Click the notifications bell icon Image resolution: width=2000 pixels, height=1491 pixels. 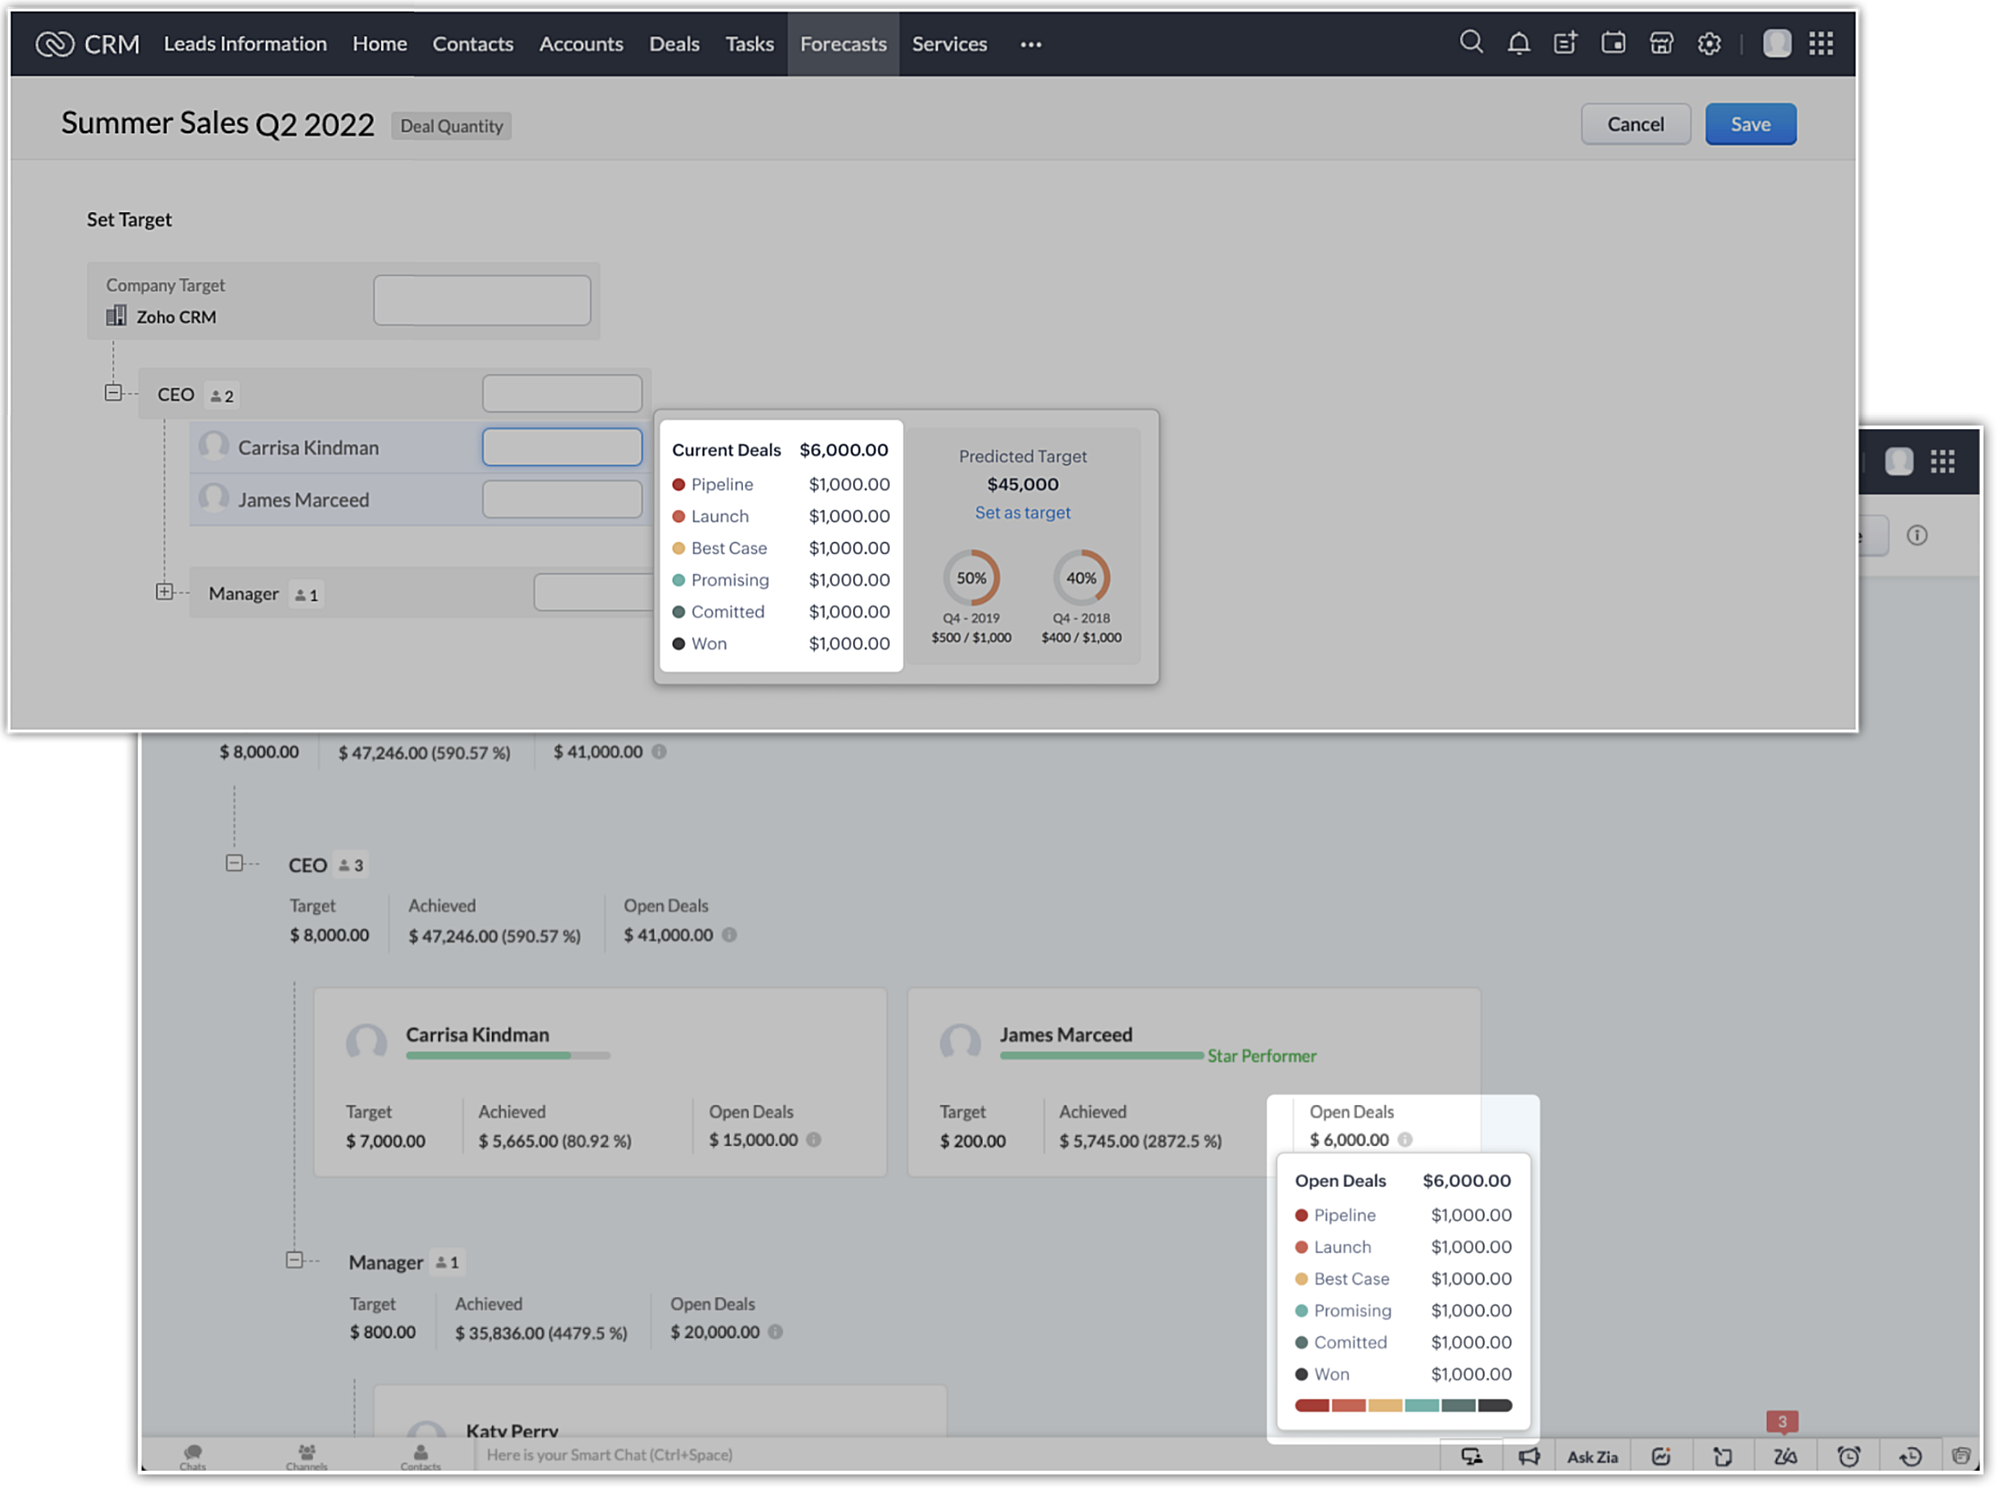1518,43
